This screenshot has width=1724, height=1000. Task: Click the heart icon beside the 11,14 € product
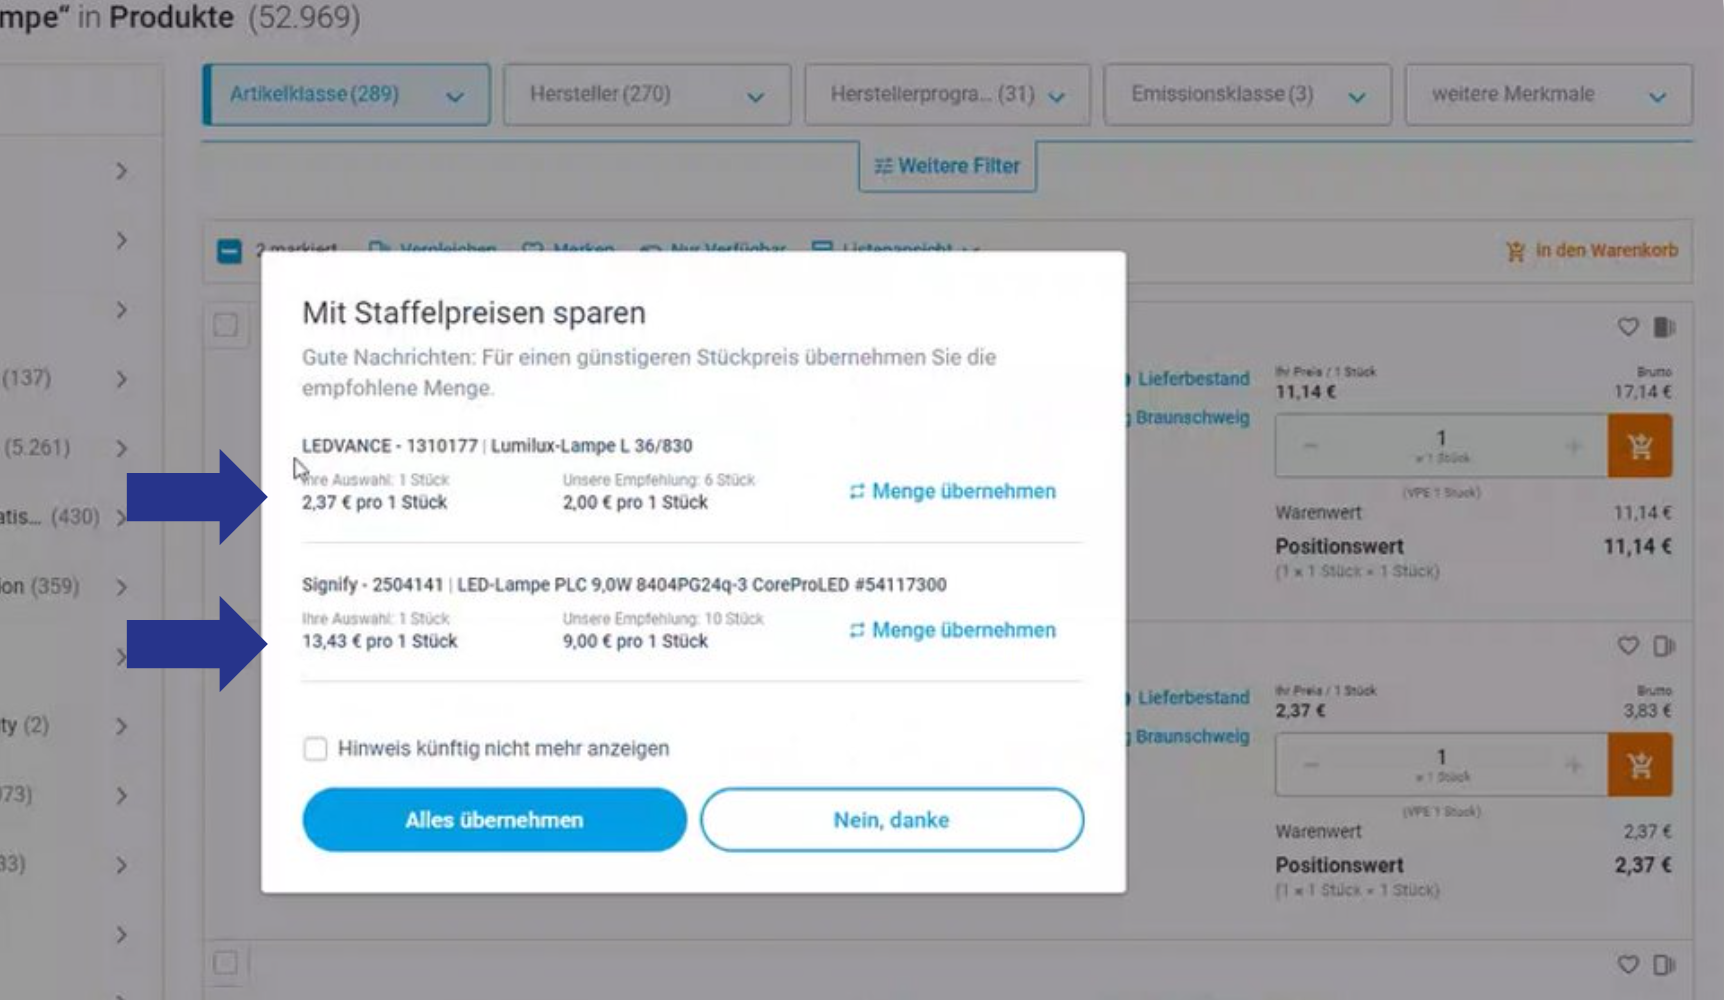point(1628,327)
